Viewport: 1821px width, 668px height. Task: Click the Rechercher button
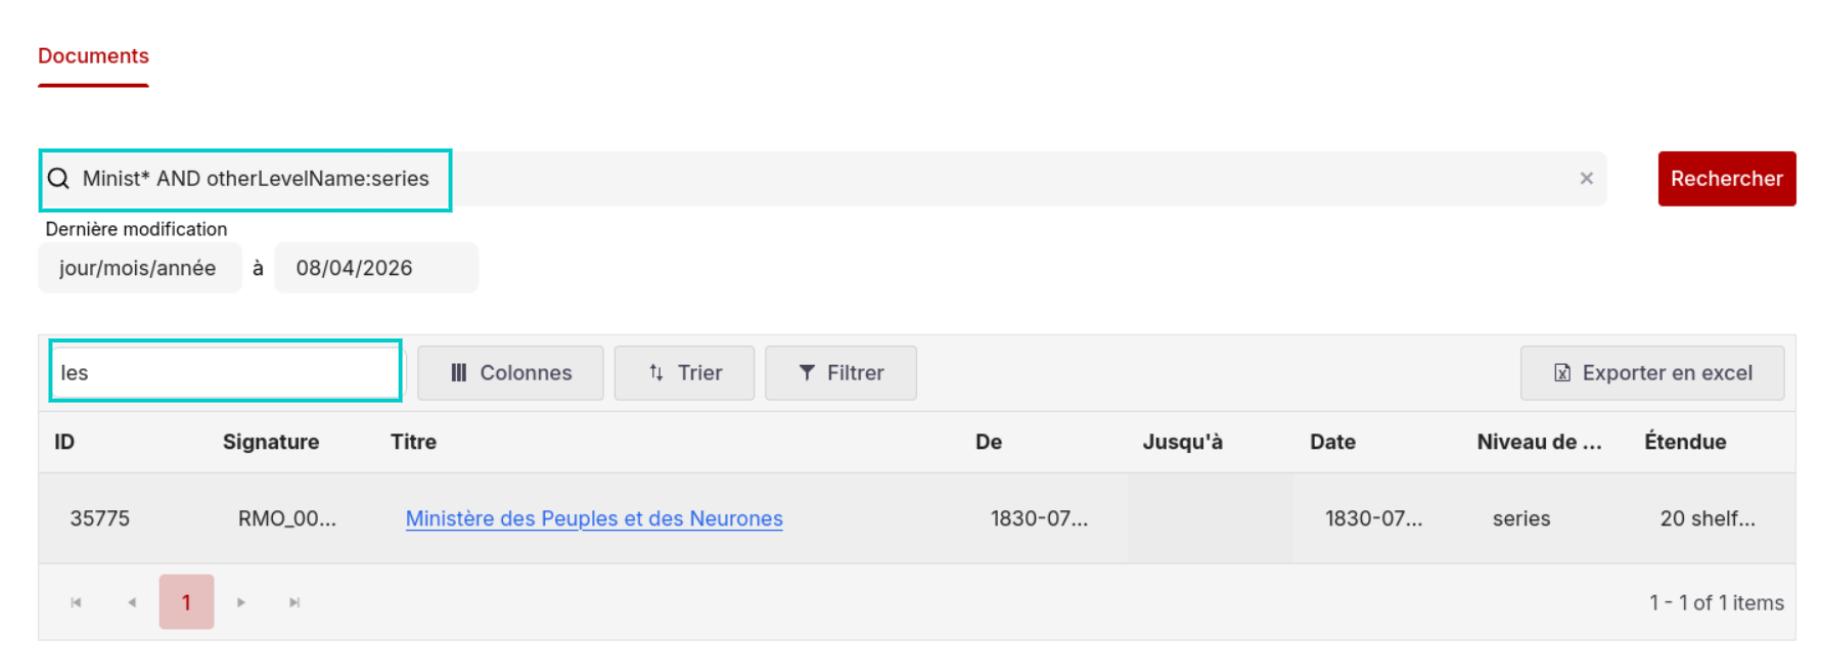1726,179
